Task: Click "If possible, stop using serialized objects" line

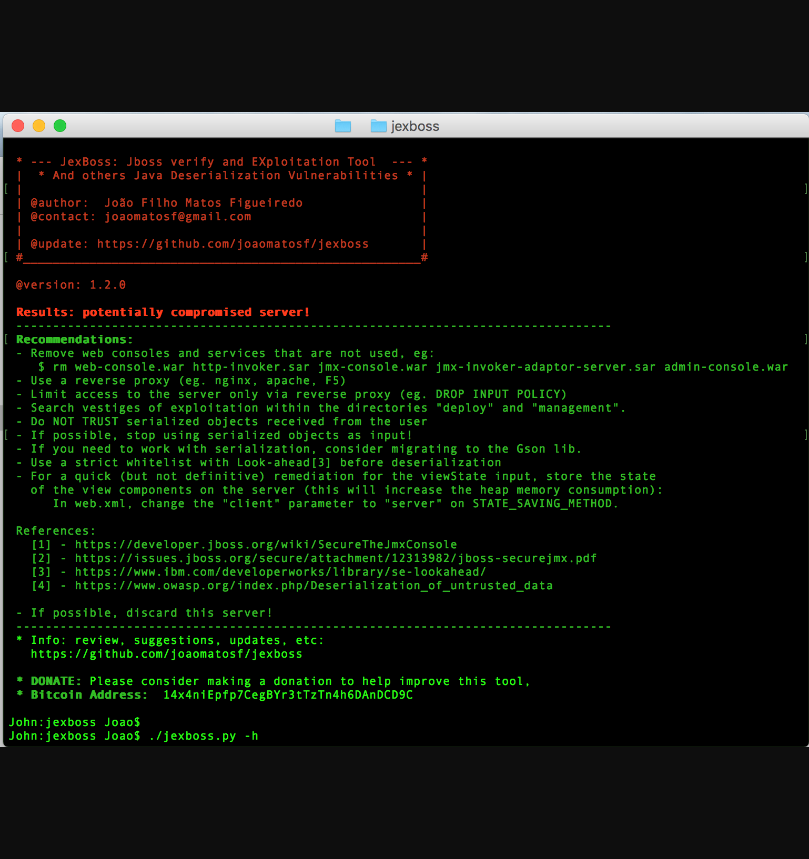Action: tap(214, 436)
